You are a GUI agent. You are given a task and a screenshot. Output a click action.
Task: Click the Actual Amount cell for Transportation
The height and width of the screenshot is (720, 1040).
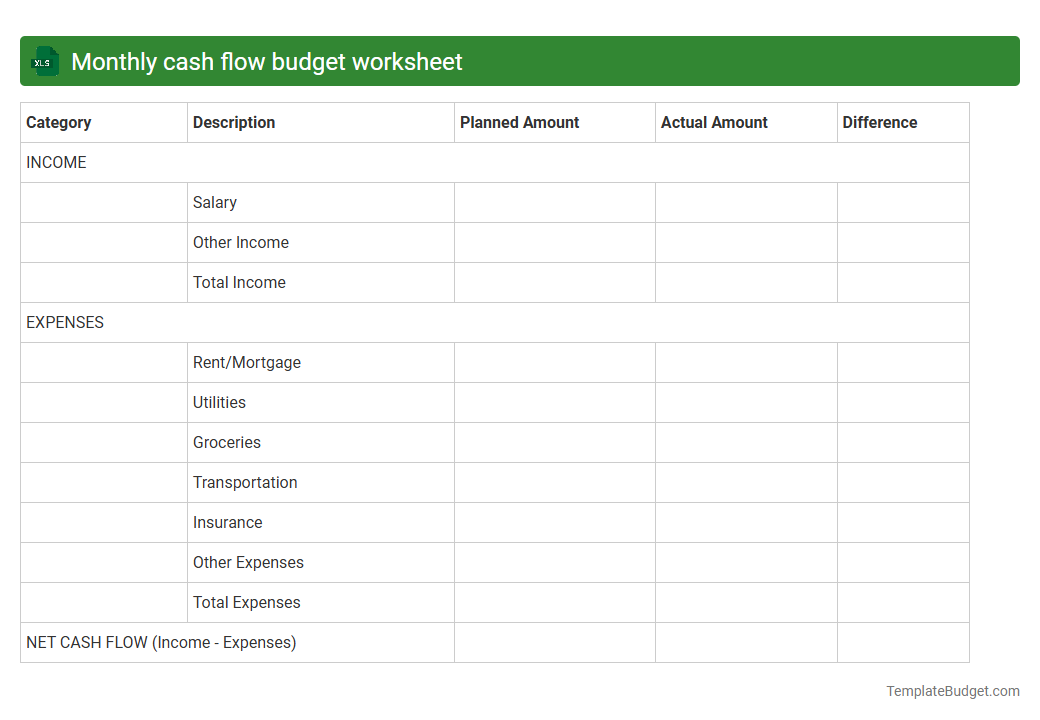click(745, 482)
